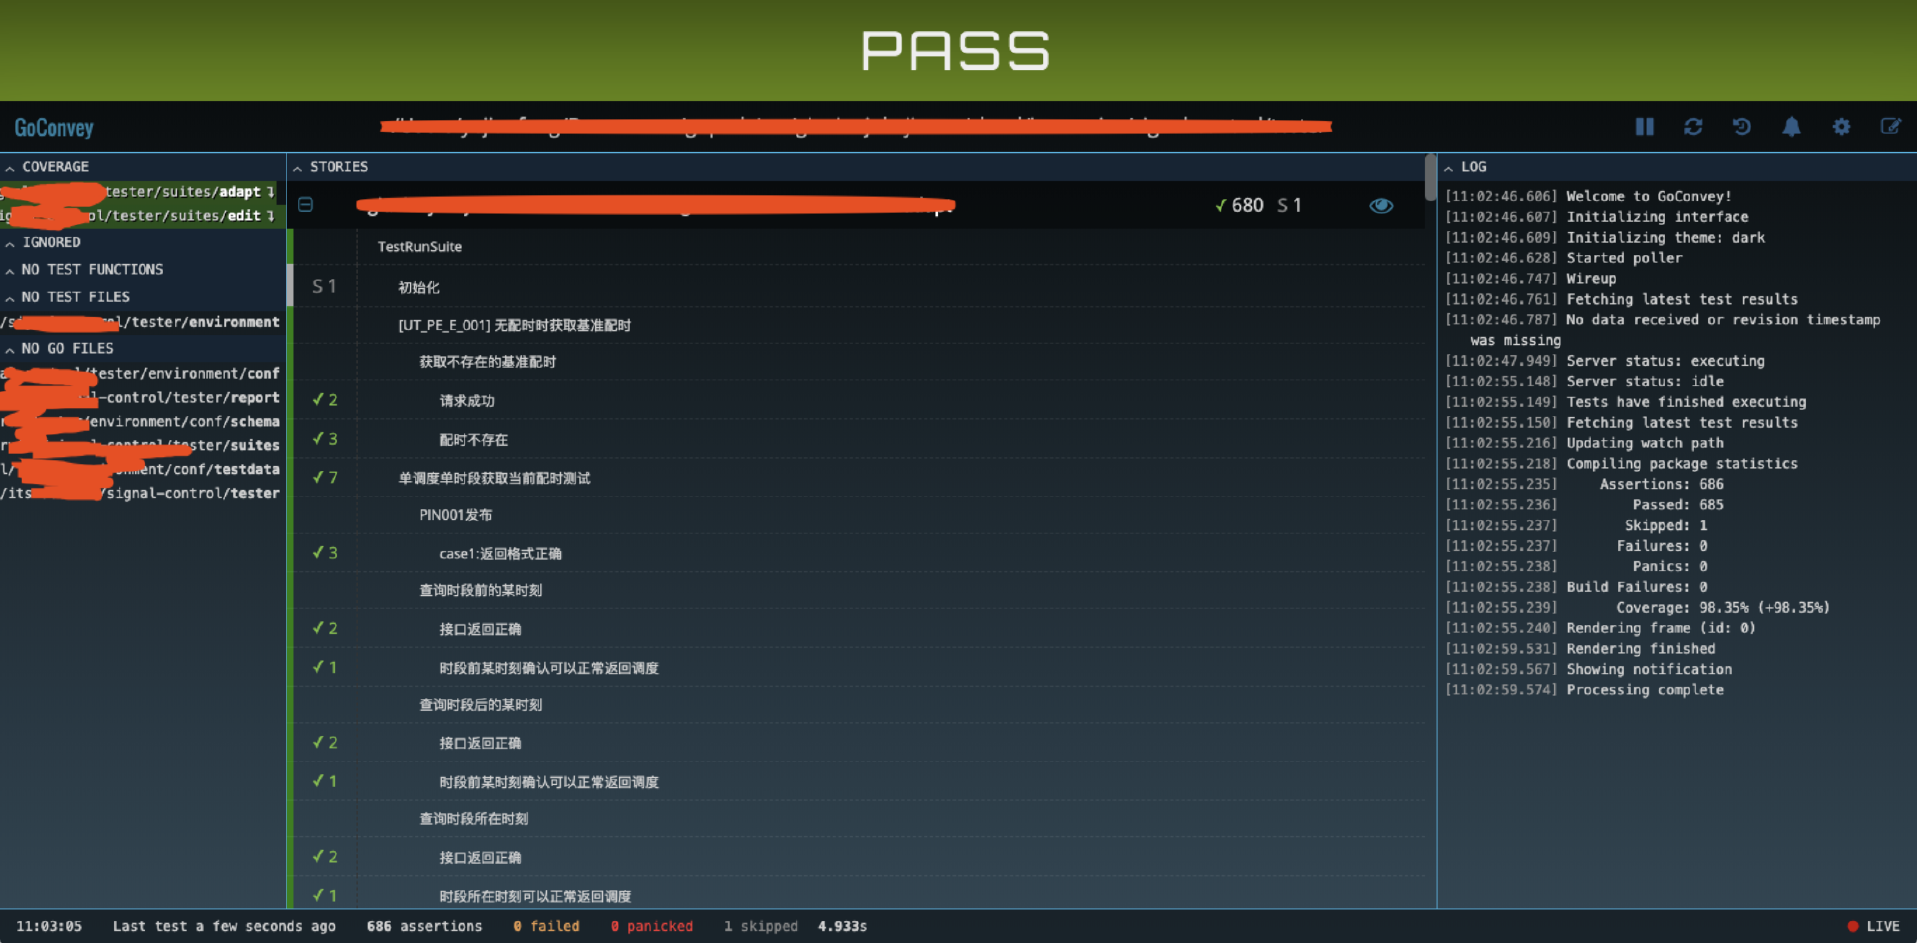
Task: Click the 1 skipped status entry
Action: [x=761, y=927]
